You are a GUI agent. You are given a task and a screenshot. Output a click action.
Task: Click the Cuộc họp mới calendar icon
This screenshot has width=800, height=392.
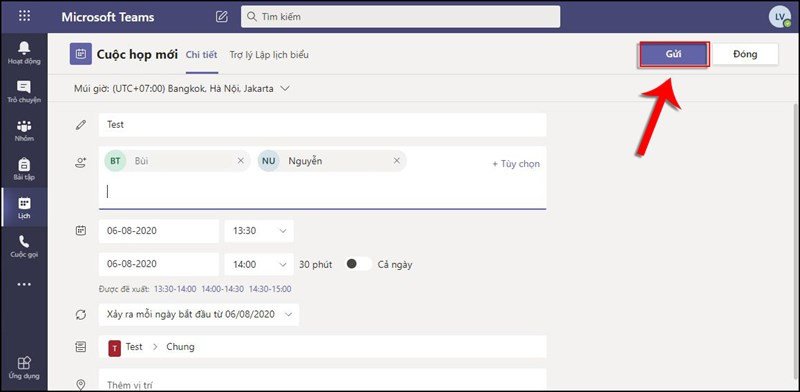[x=81, y=54]
